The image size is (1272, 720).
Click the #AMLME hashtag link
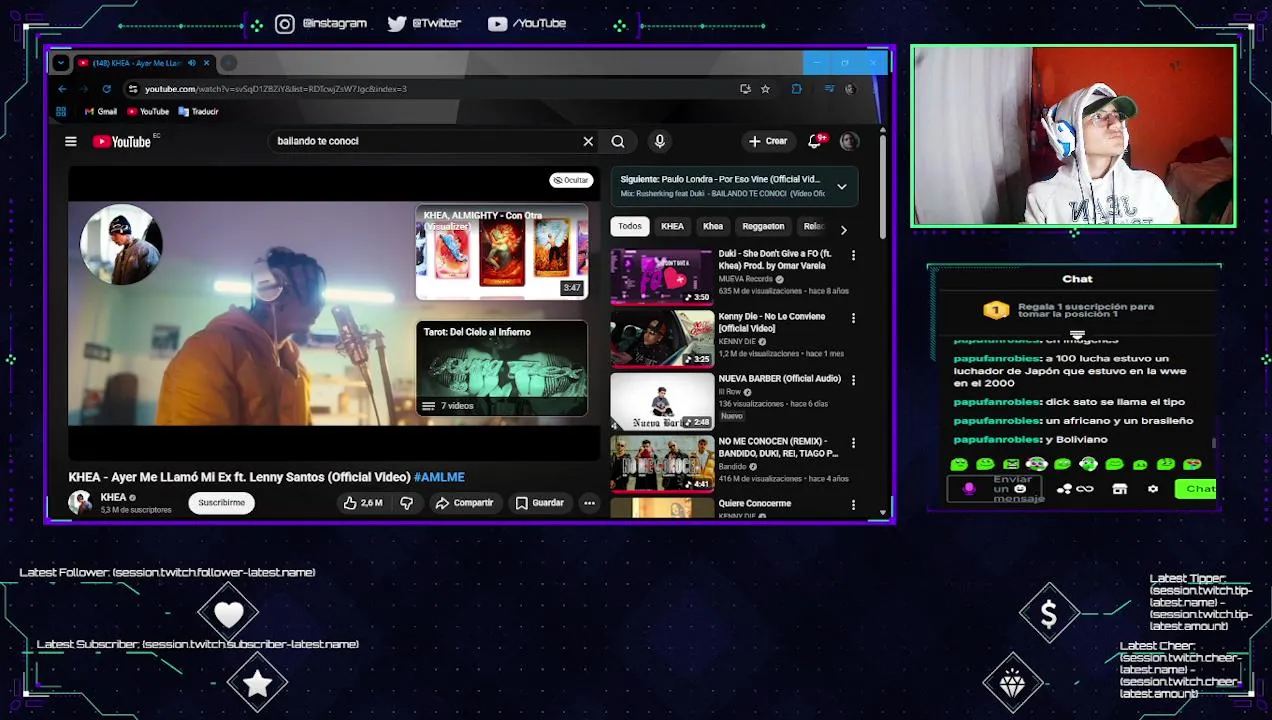(439, 477)
